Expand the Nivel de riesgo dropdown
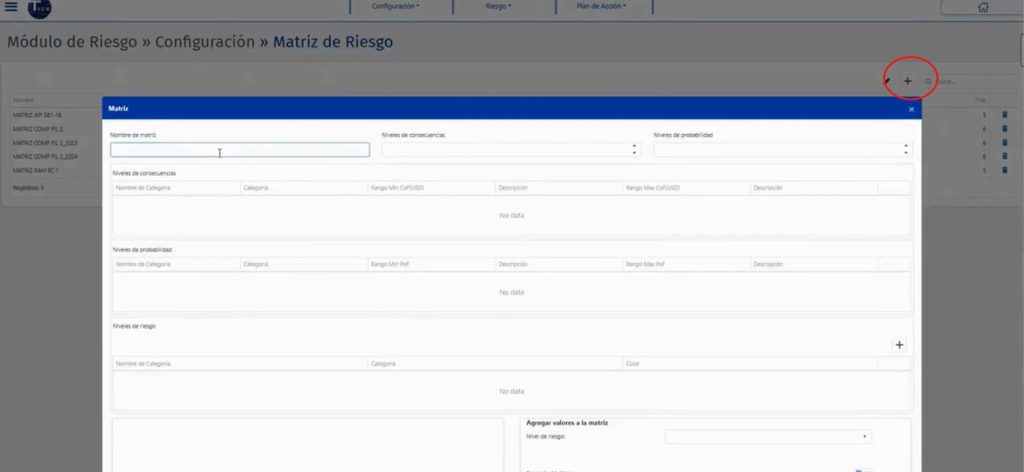 (767, 437)
